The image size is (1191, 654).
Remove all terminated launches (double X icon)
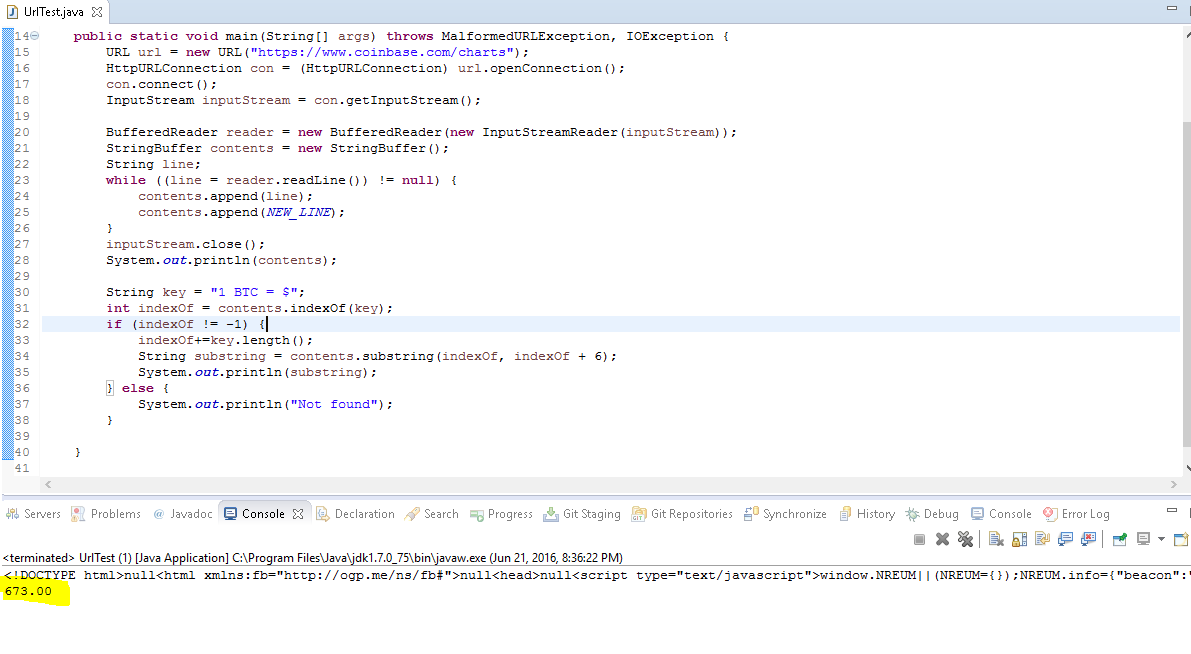[x=965, y=539]
